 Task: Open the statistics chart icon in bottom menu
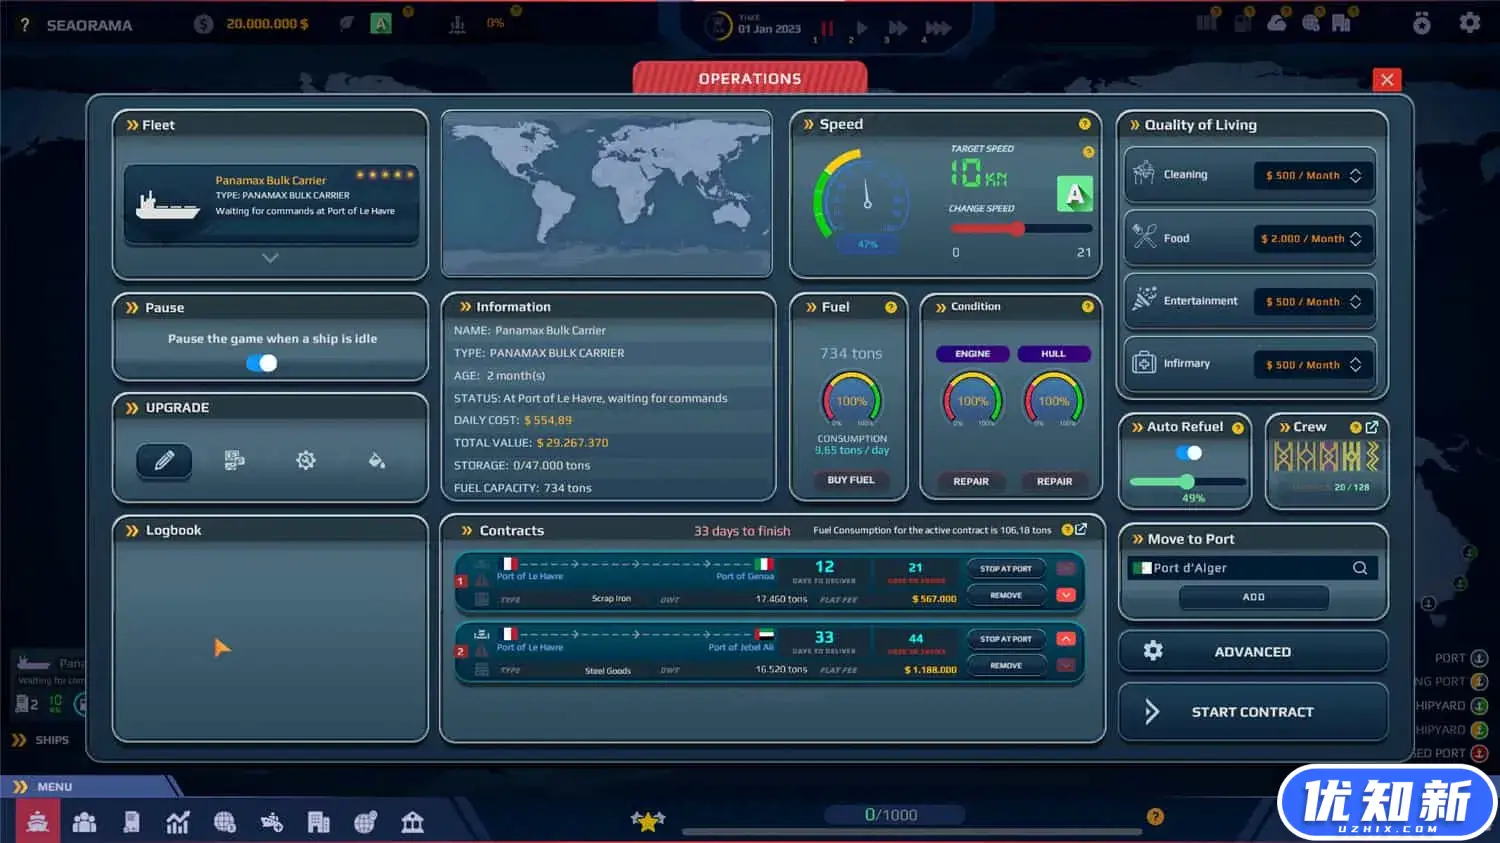coord(178,821)
